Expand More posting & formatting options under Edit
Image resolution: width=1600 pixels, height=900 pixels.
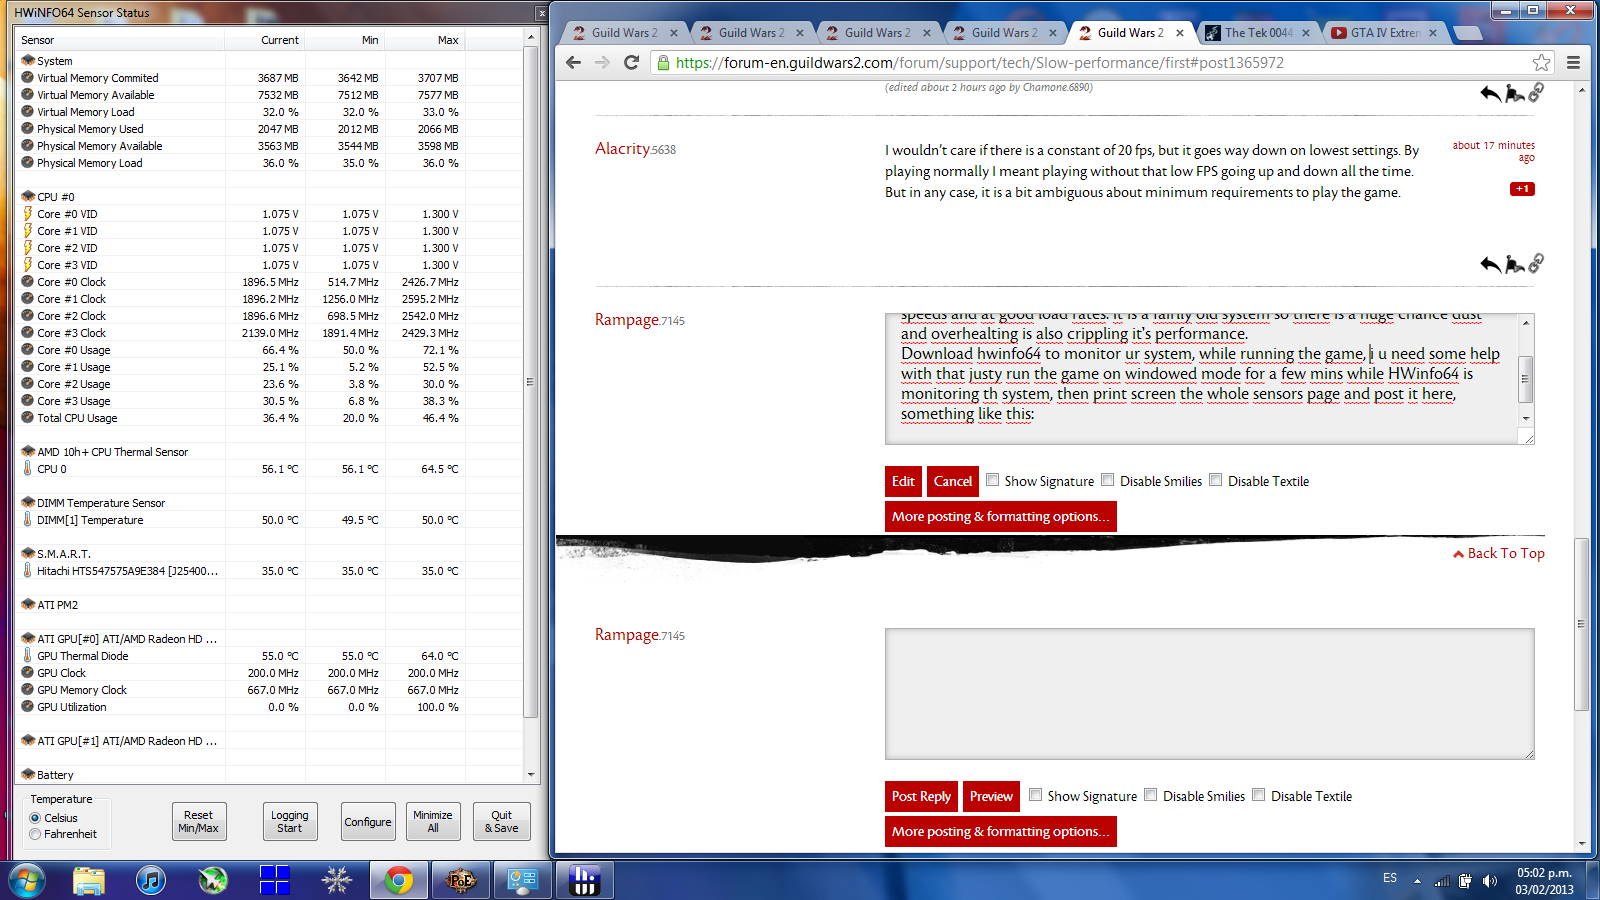point(1001,516)
